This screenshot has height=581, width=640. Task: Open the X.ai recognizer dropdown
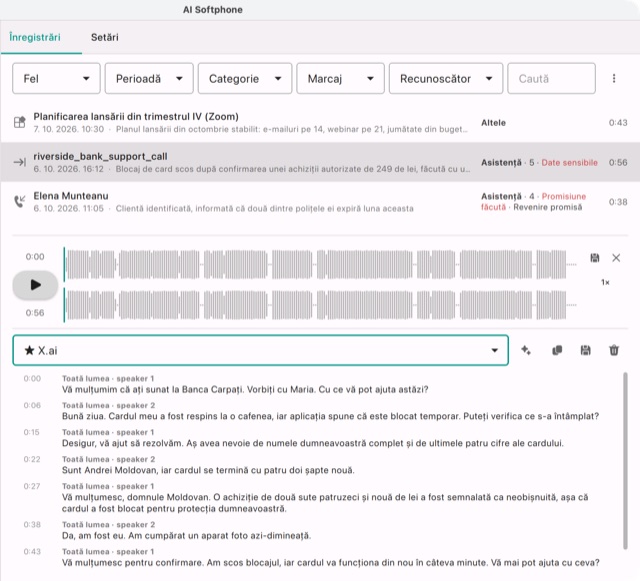click(260, 350)
